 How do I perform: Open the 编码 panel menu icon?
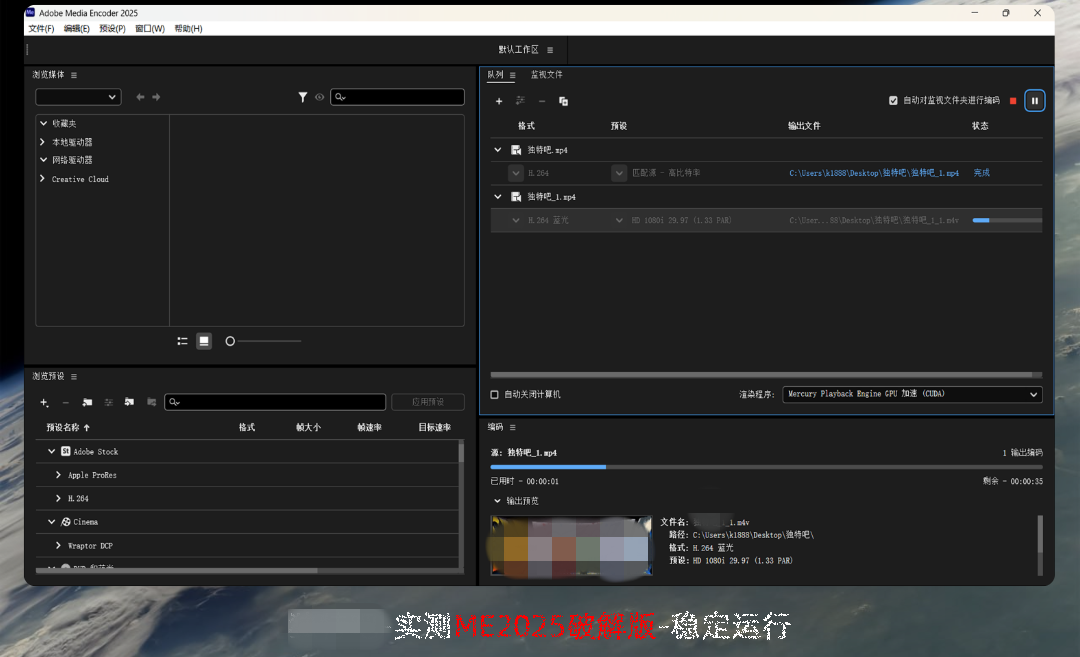click(x=512, y=428)
